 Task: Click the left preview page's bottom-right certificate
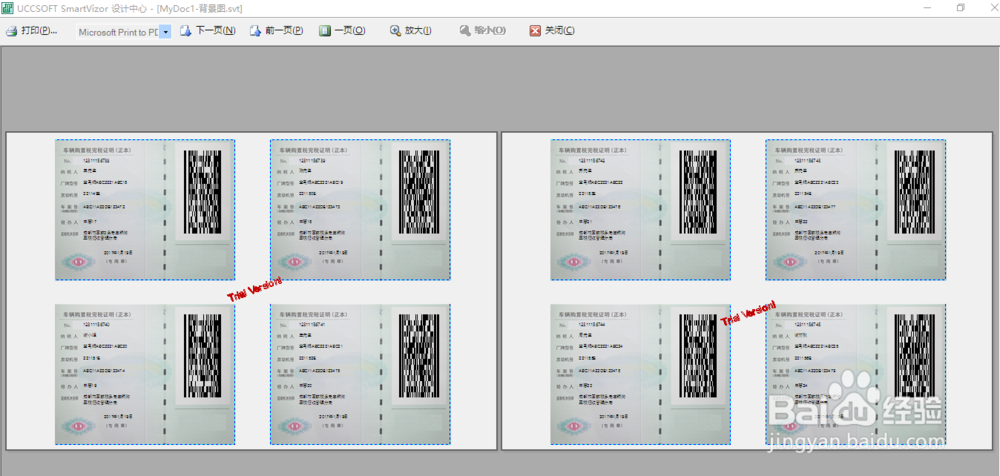tap(360, 374)
